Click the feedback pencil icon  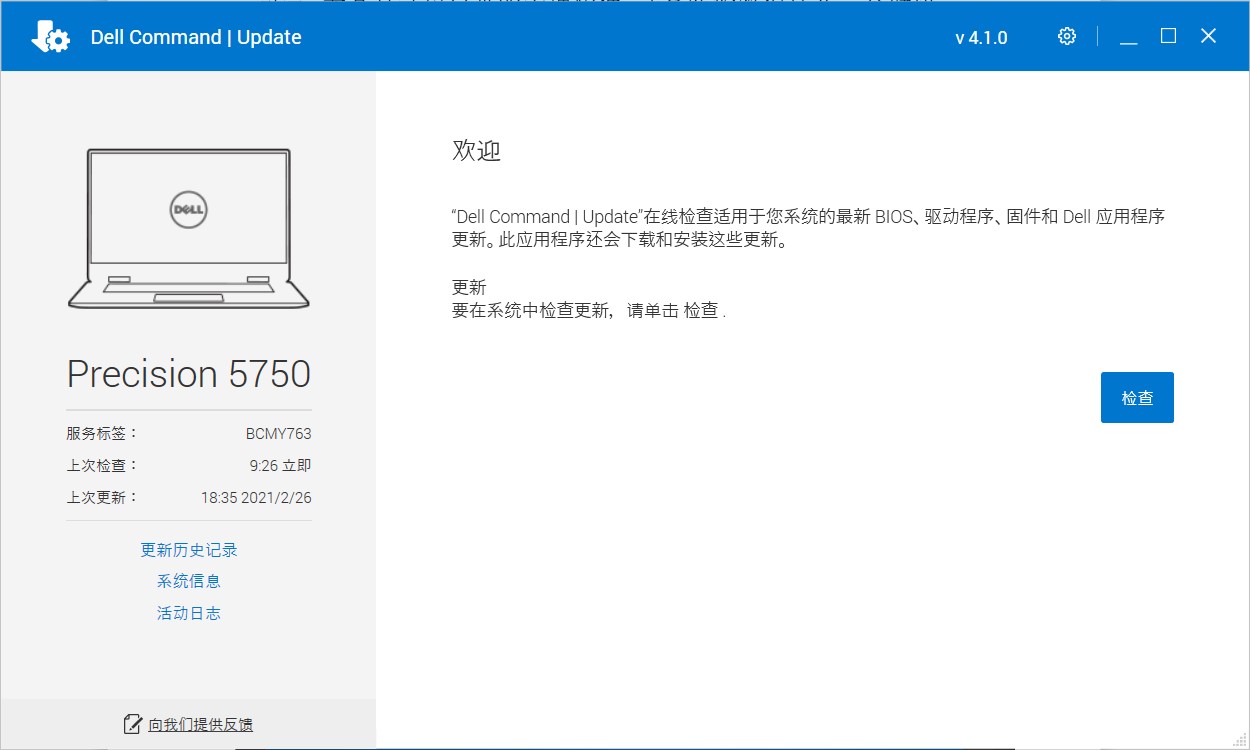(x=132, y=724)
